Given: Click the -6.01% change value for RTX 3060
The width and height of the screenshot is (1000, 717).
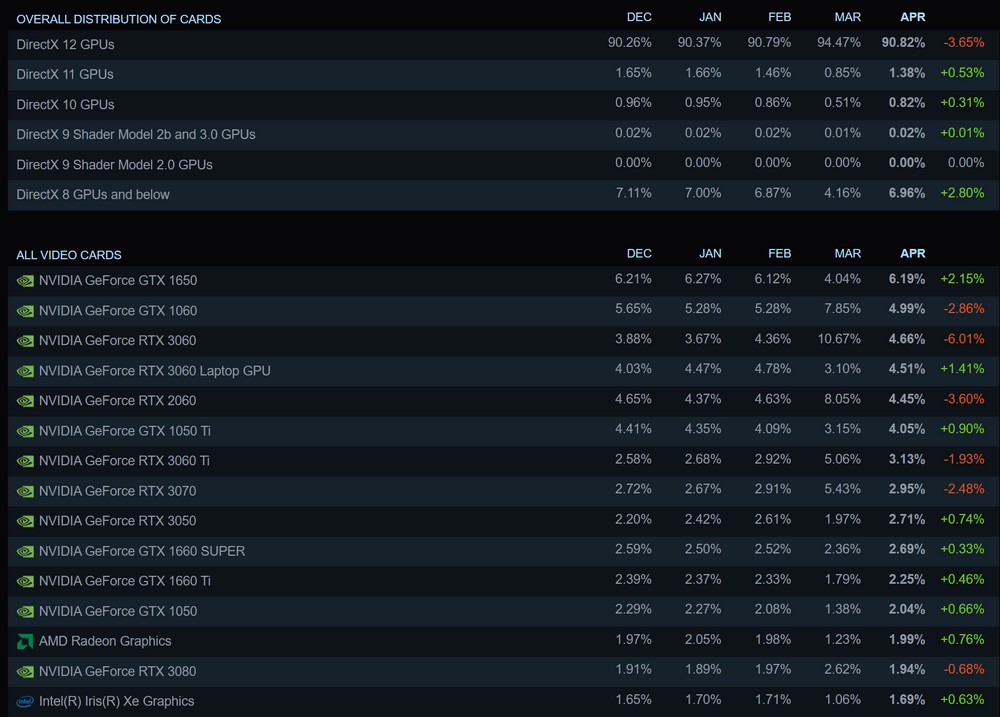Looking at the screenshot, I should pos(964,339).
